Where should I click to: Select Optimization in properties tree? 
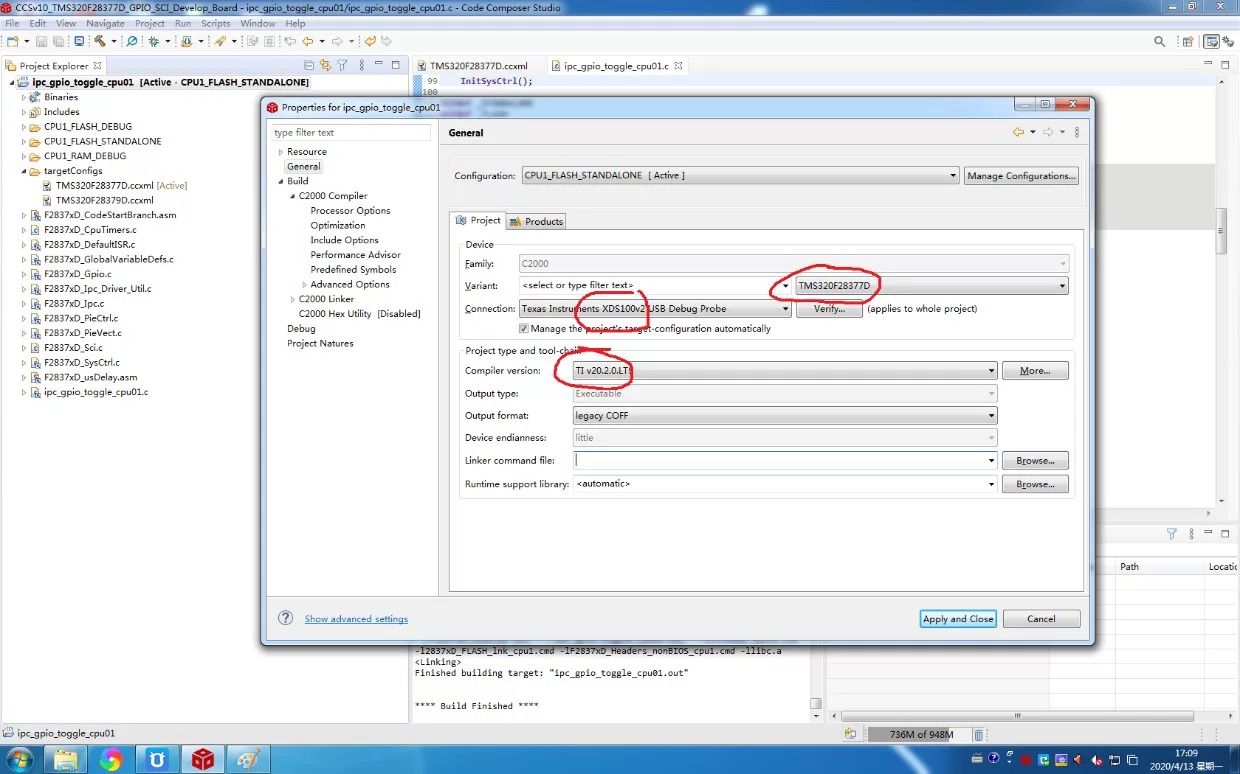click(338, 225)
